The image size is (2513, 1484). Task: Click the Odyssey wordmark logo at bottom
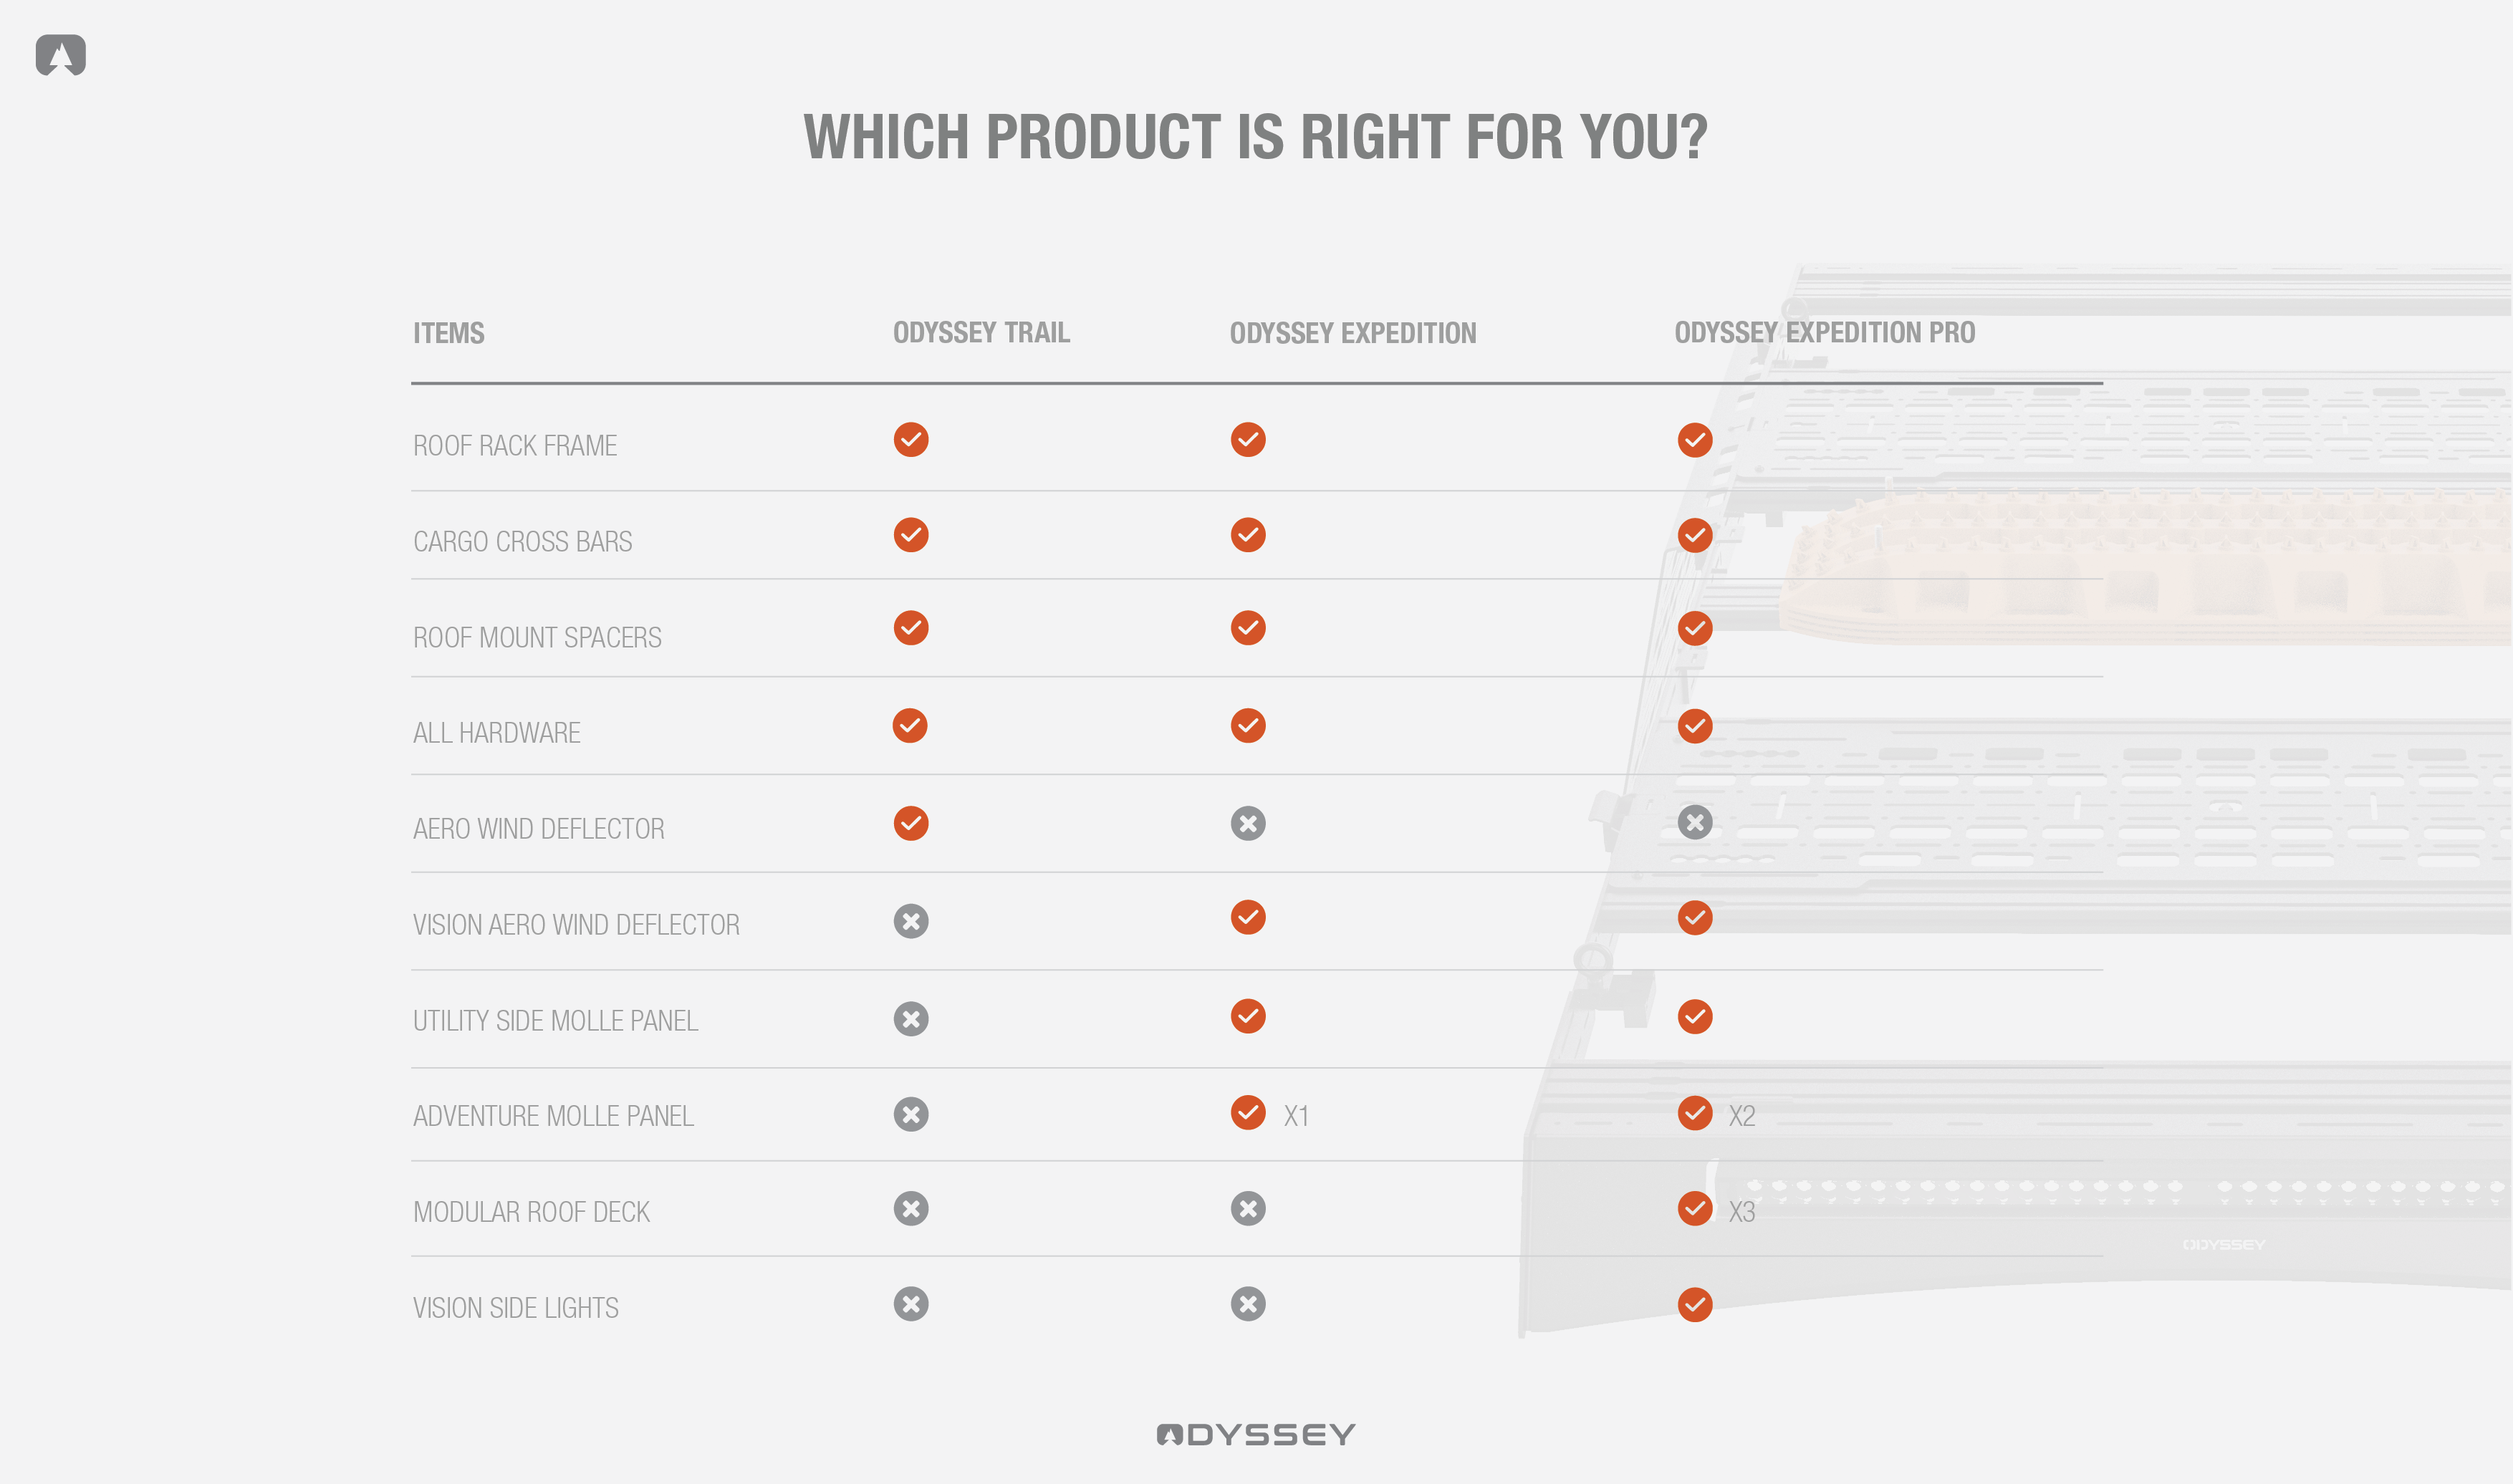pyautogui.click(x=1256, y=1435)
